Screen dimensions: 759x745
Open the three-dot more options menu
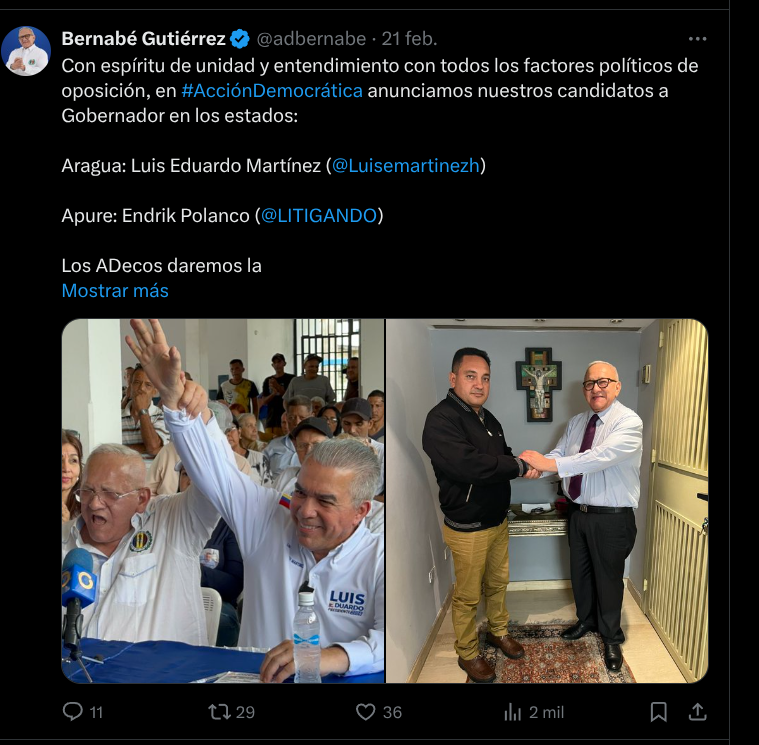(x=698, y=39)
